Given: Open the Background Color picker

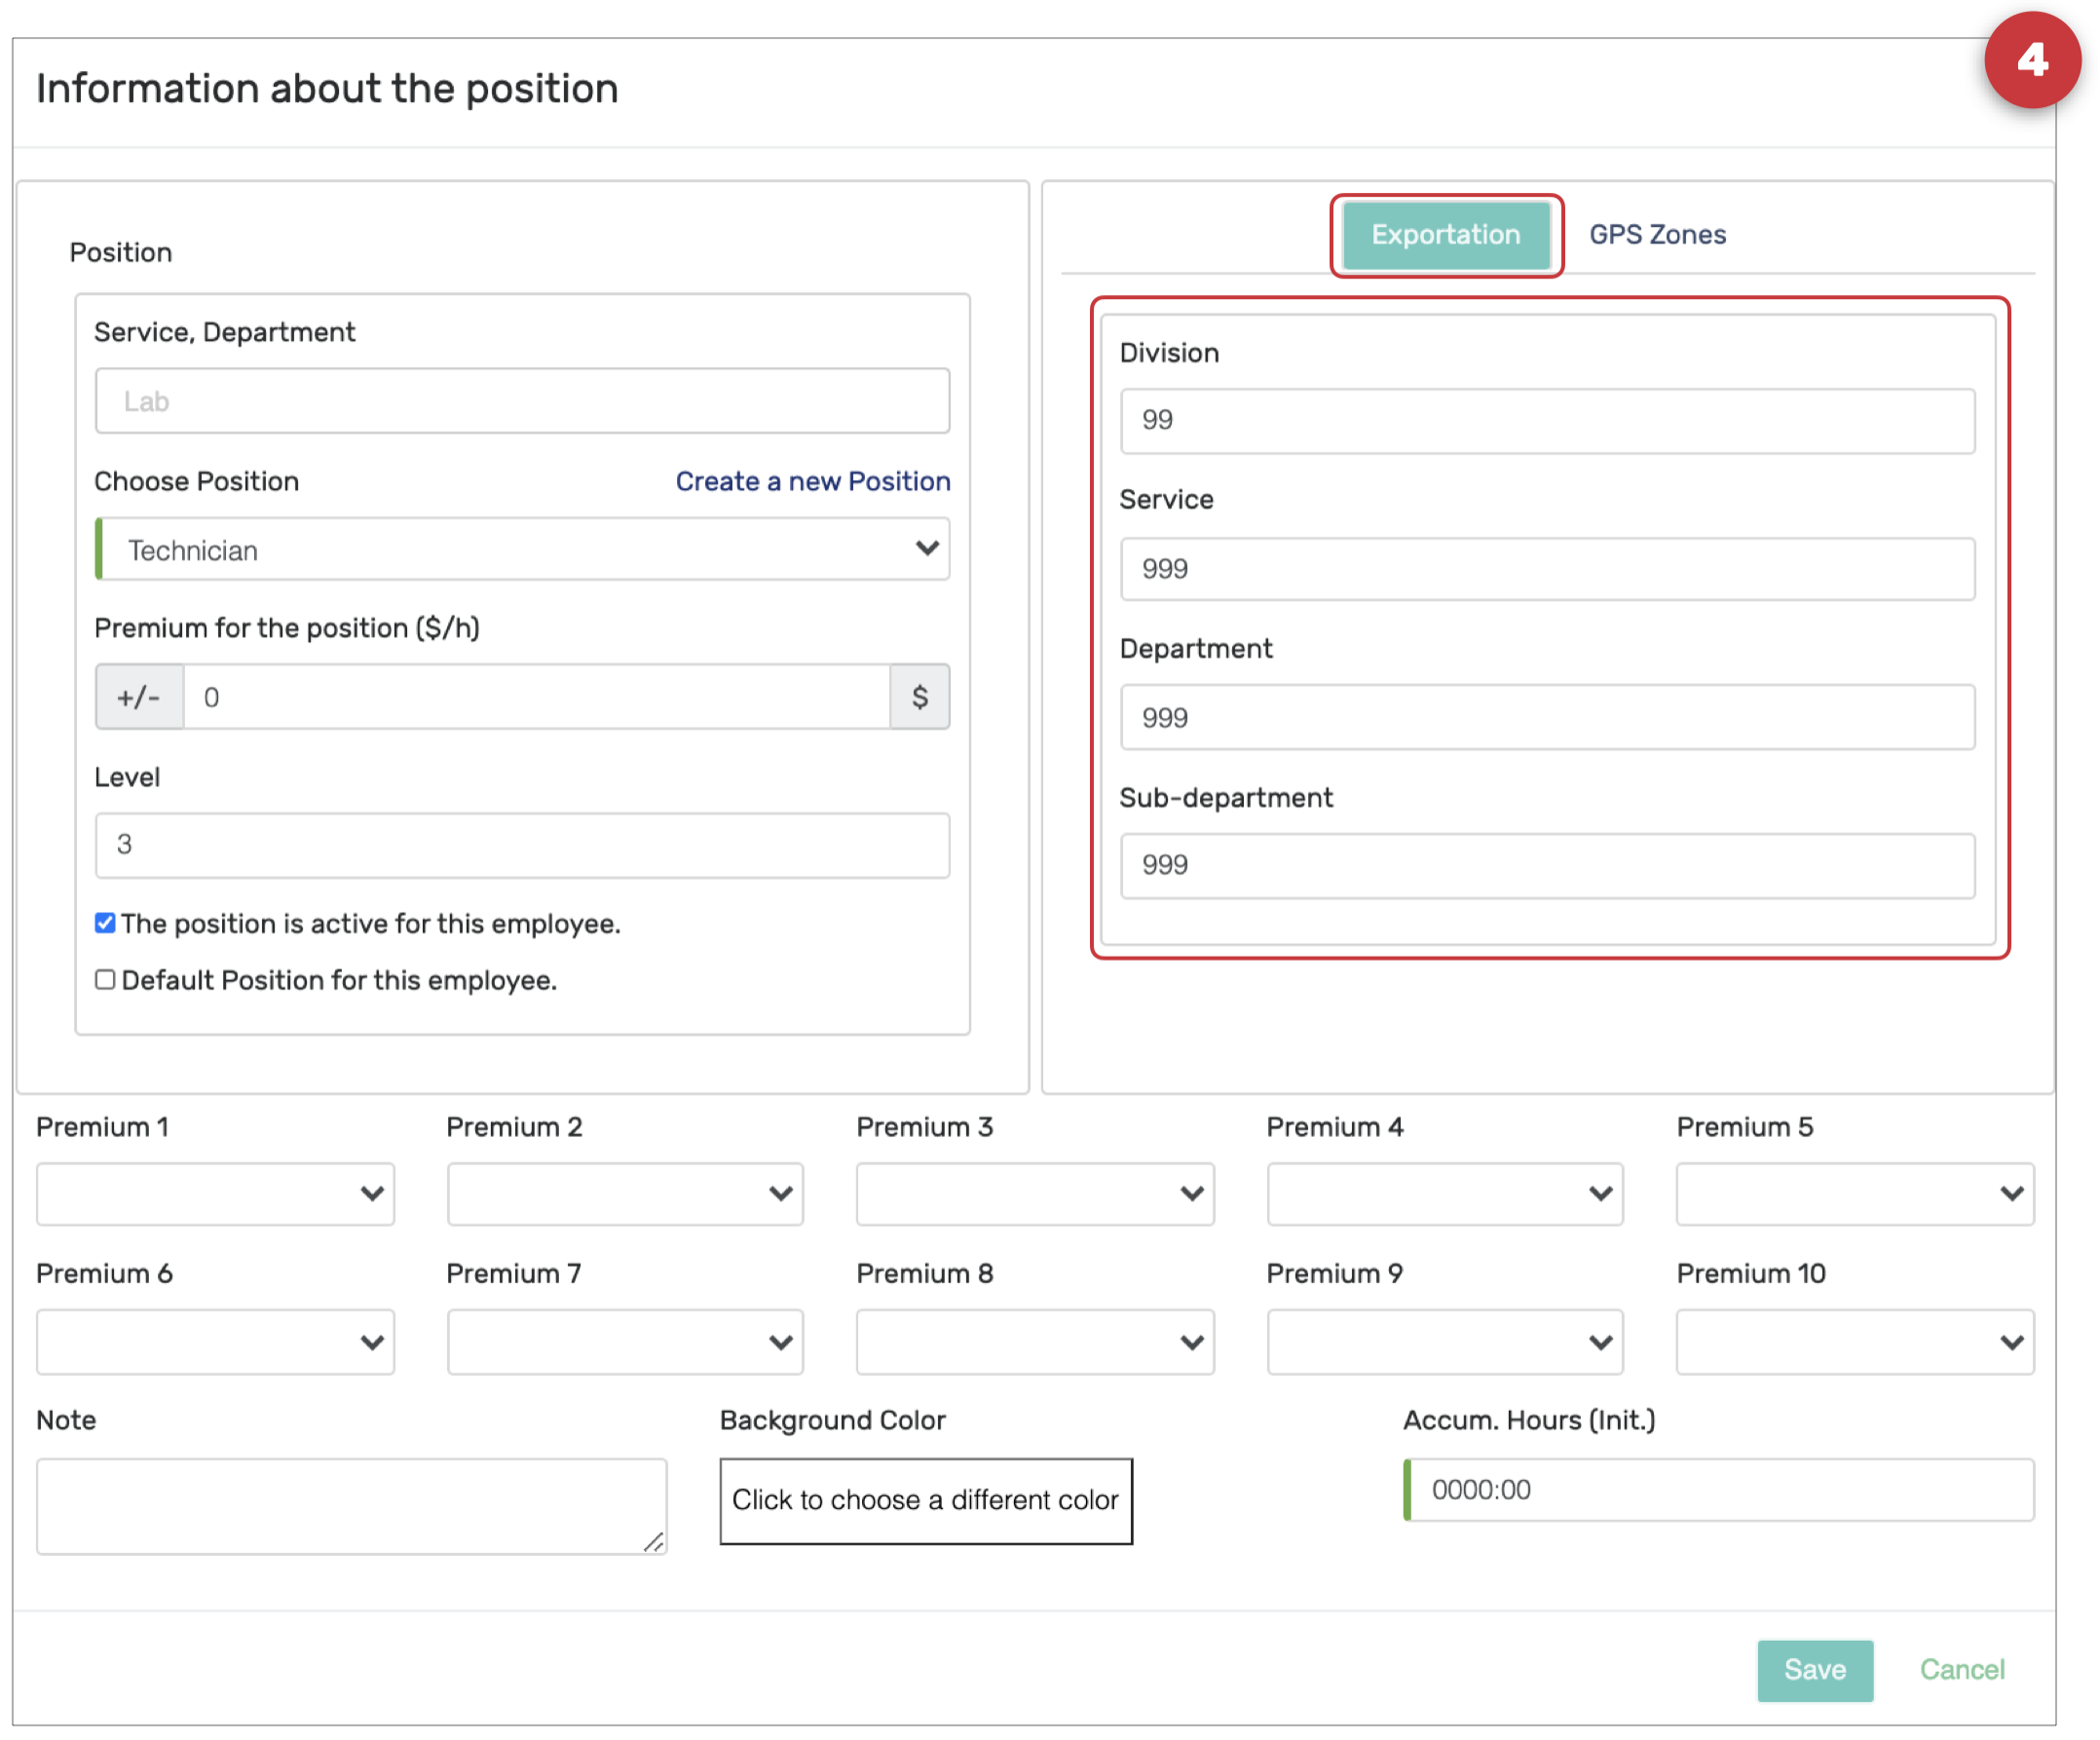Looking at the screenshot, I should pyautogui.click(x=925, y=1501).
